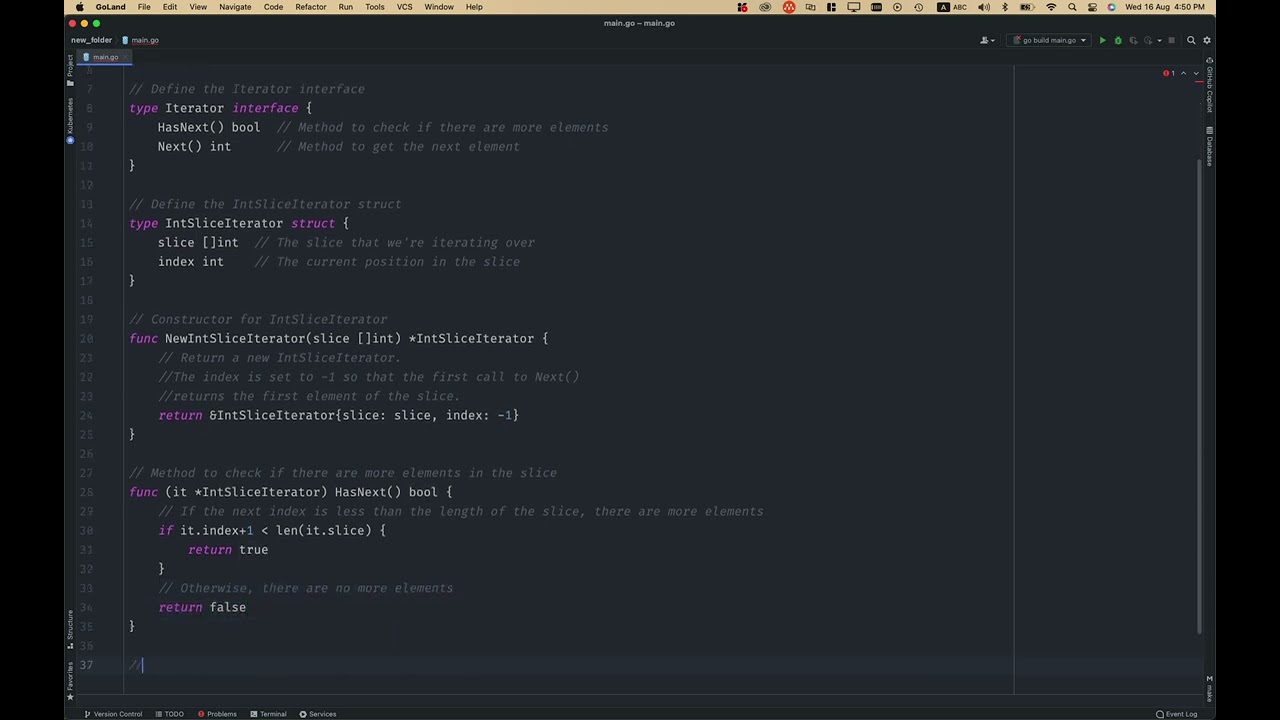Open the Event Log
This screenshot has height=720, width=1280.
pos(1176,714)
